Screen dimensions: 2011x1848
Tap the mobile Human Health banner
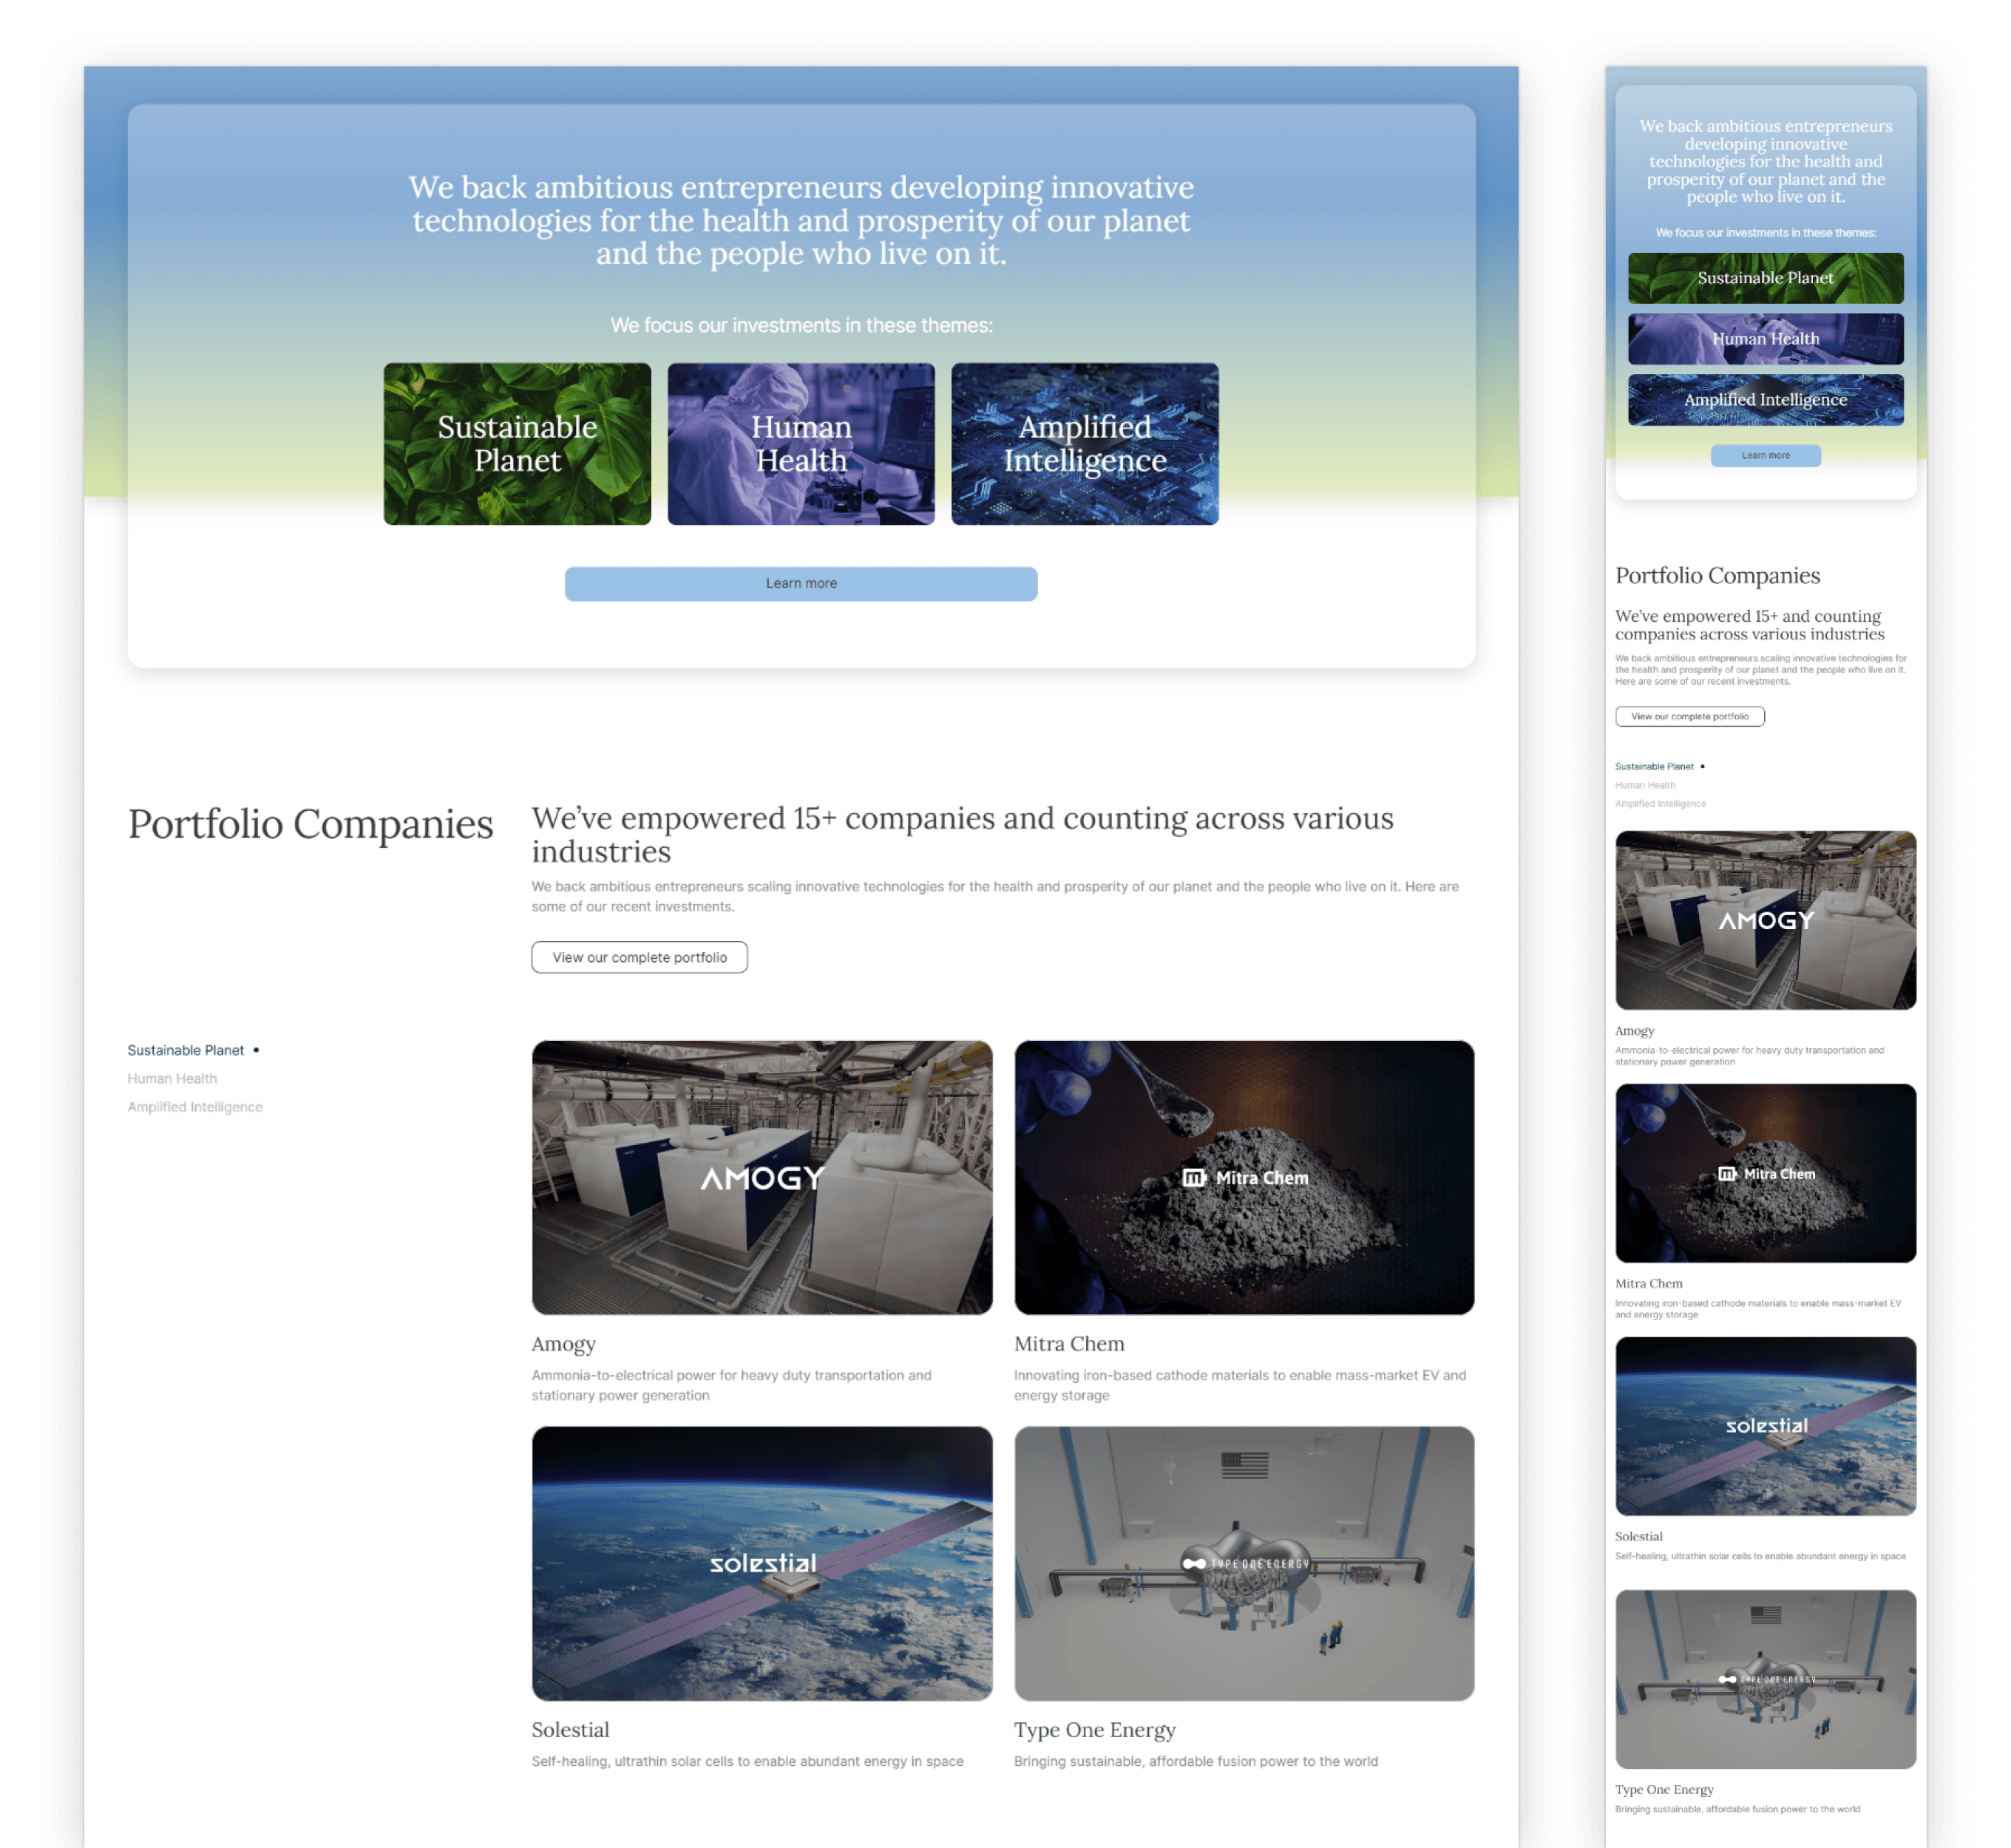coord(1765,339)
